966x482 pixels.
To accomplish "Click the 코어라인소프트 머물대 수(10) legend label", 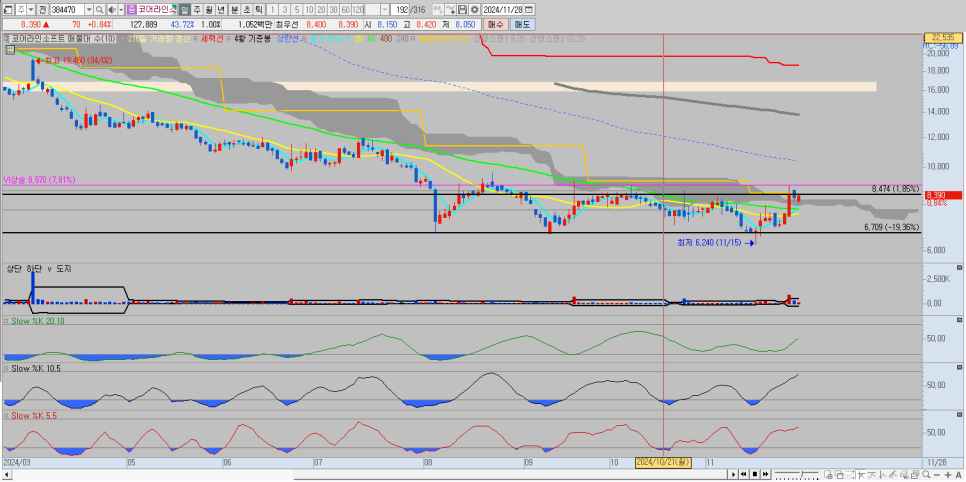I will tap(63, 38).
